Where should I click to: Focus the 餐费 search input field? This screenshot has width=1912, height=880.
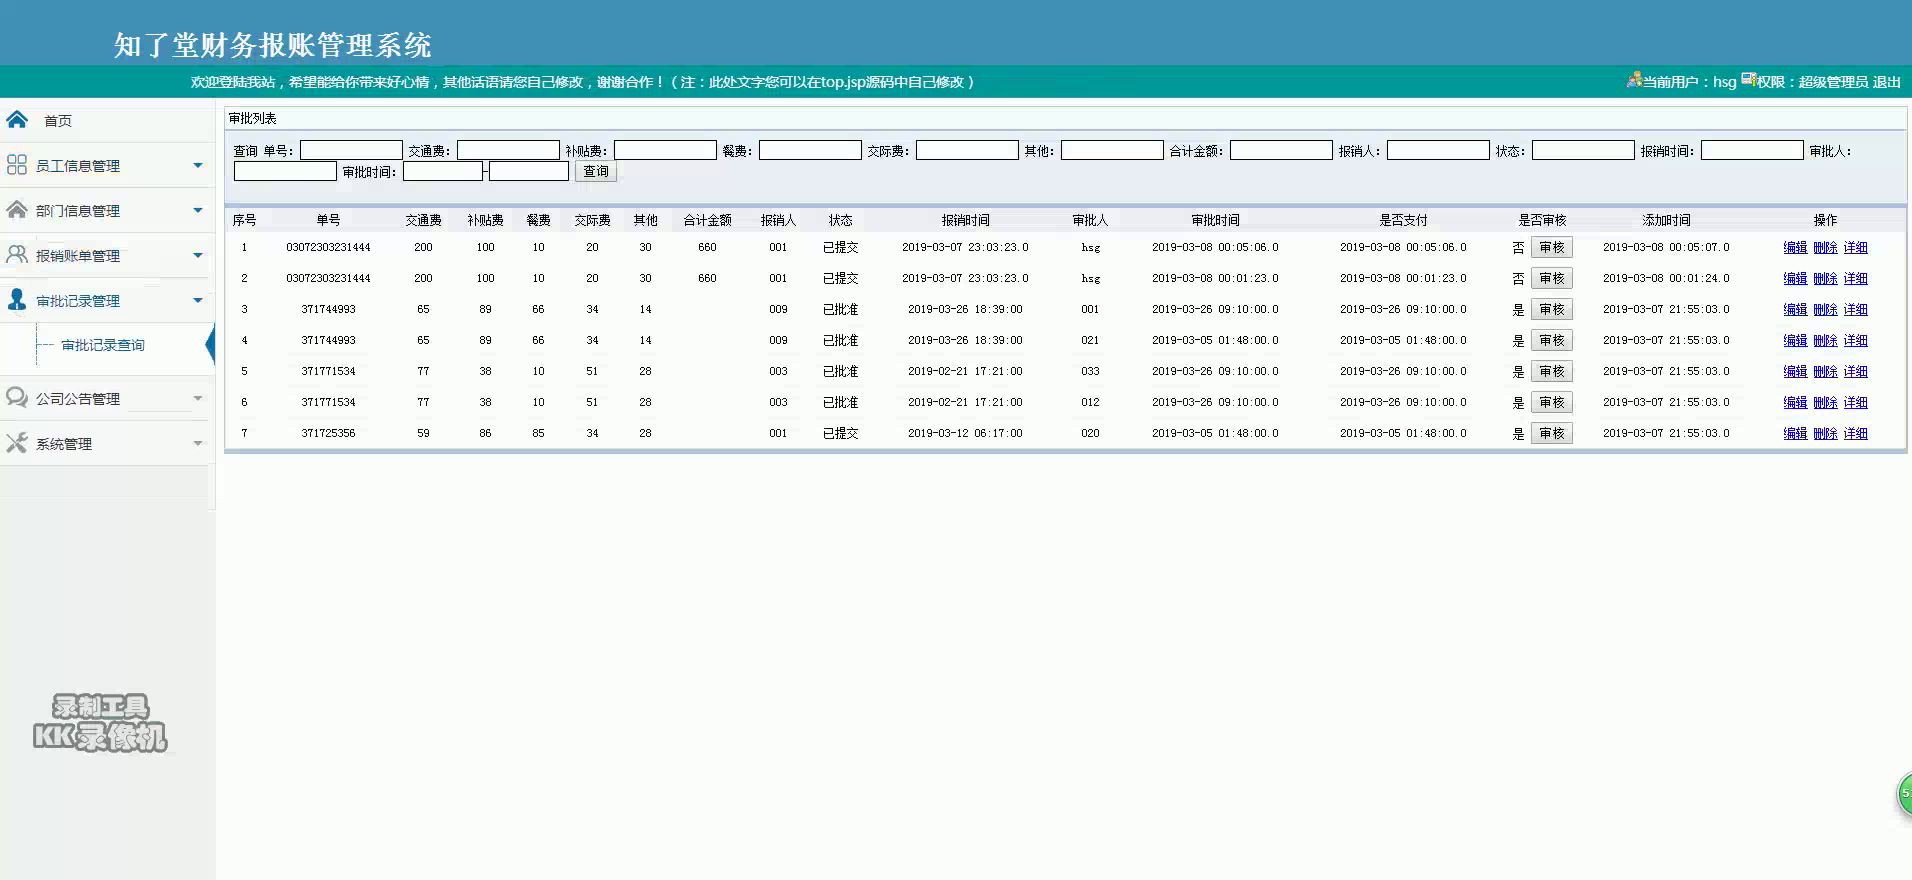(810, 150)
